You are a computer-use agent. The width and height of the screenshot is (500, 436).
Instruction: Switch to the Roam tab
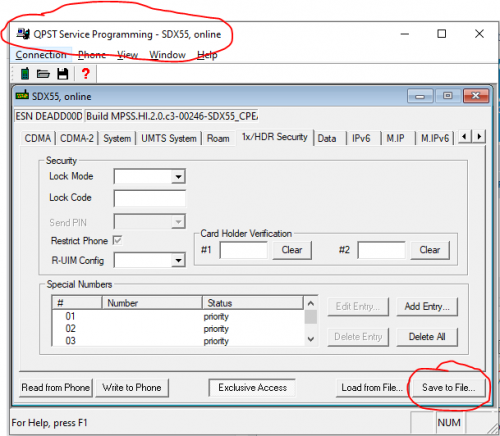pos(218,138)
